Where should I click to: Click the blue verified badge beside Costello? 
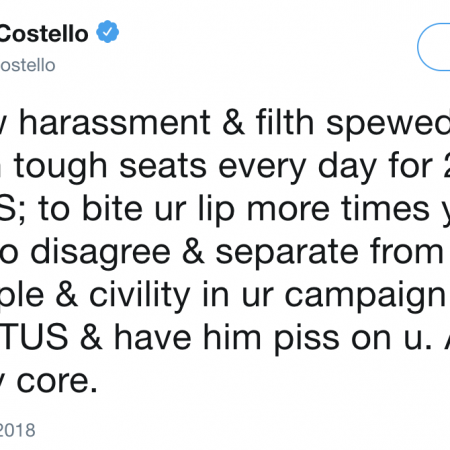click(x=107, y=32)
